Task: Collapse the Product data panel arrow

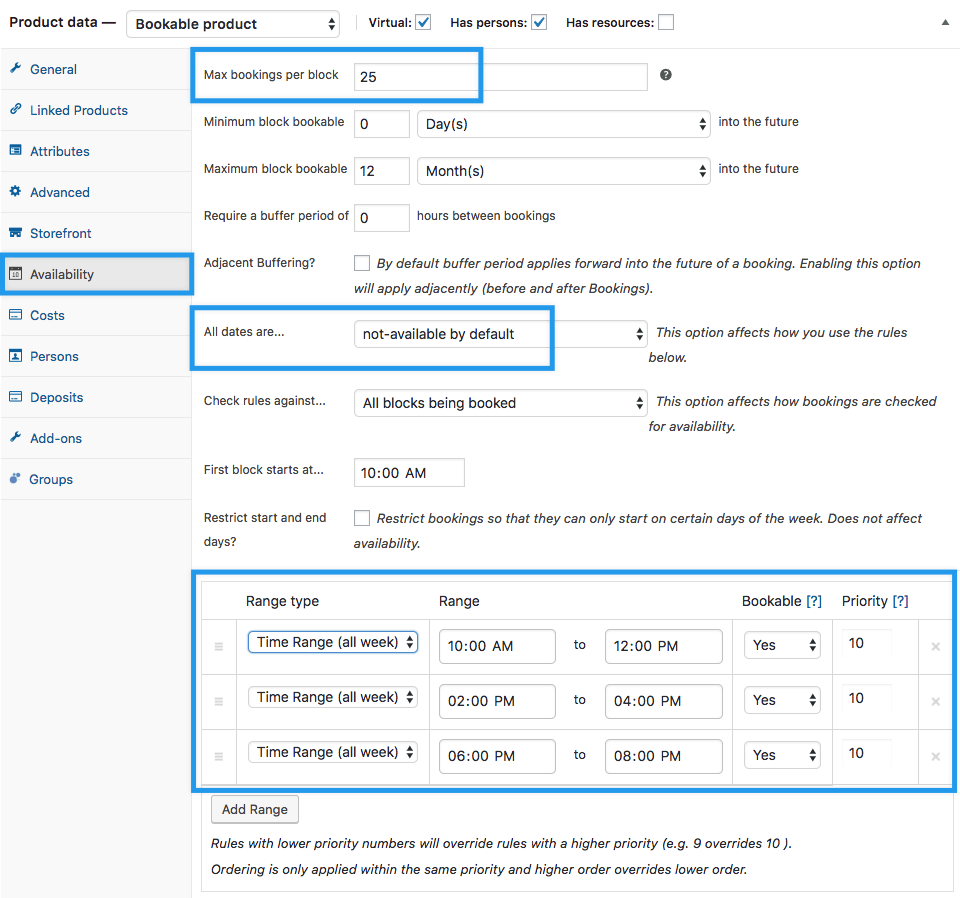Action: point(945,22)
